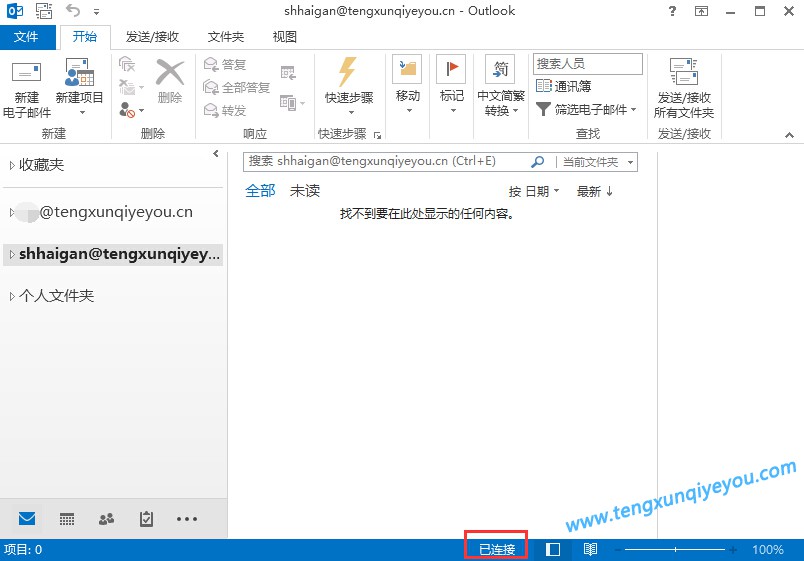Viewport: 804px width, 561px height.
Task: Collapse the folder pane arrow
Action: tap(216, 153)
